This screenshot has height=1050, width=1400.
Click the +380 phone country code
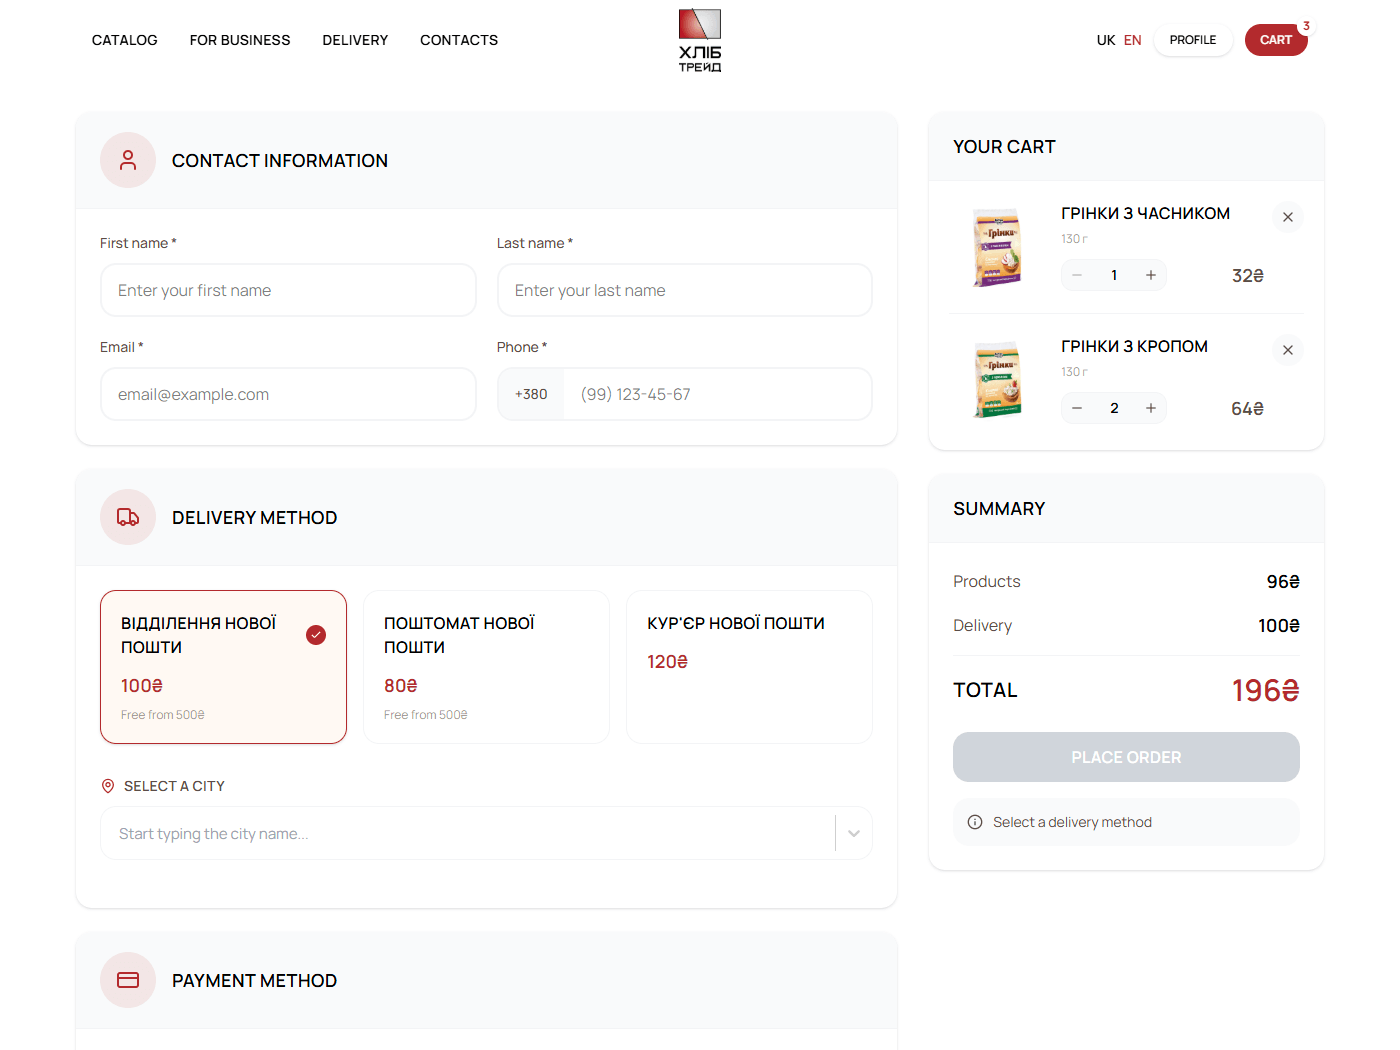pyautogui.click(x=531, y=394)
